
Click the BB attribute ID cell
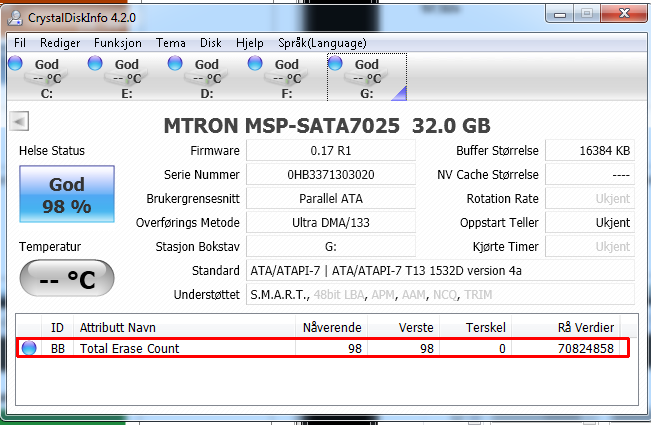[58, 348]
